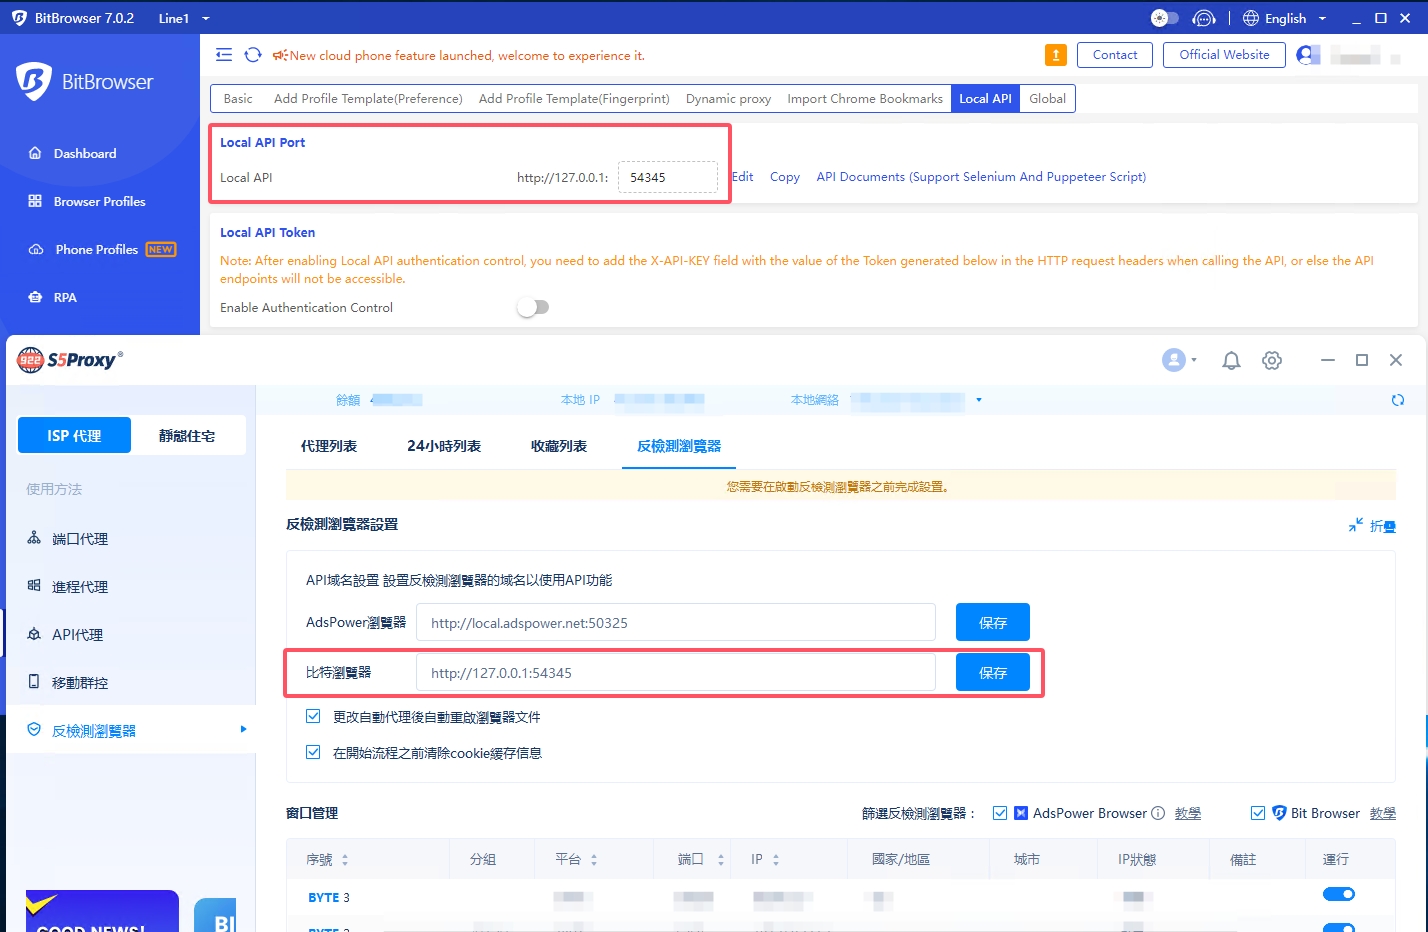Switch to the Global settings tab
This screenshot has height=932, width=1428.
pyautogui.click(x=1047, y=98)
